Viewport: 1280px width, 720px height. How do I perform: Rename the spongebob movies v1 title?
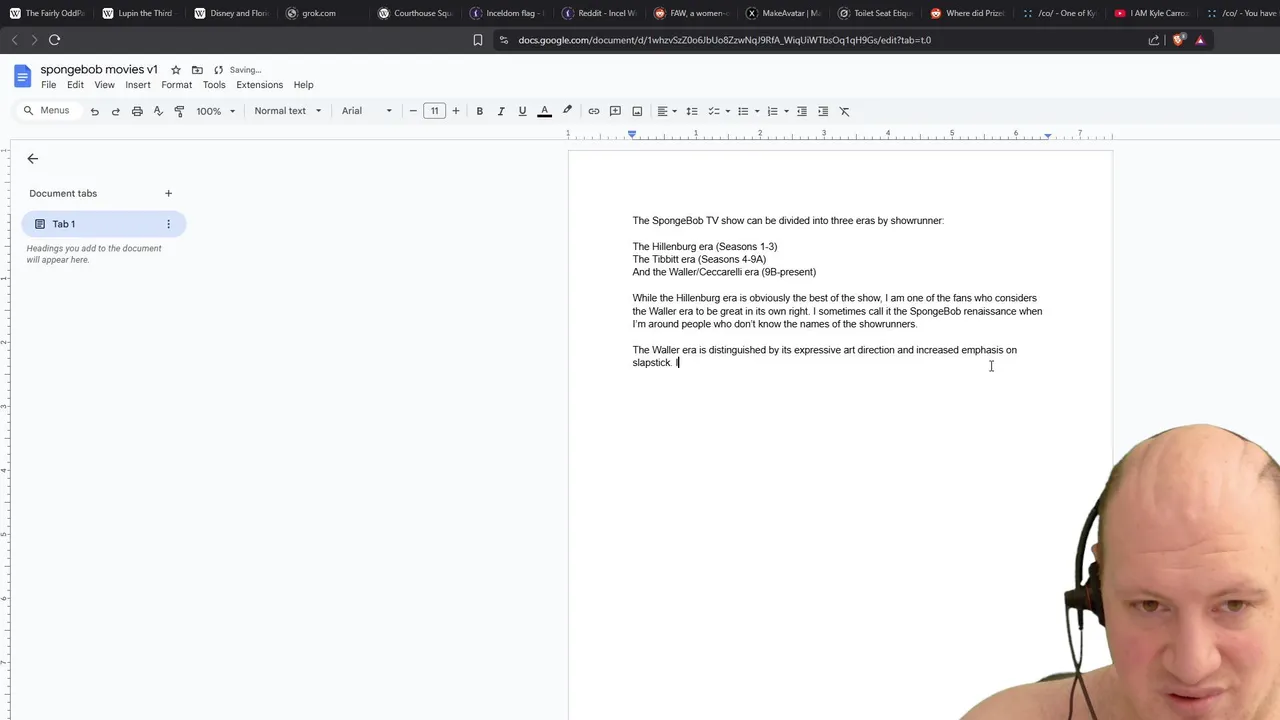[x=99, y=70]
